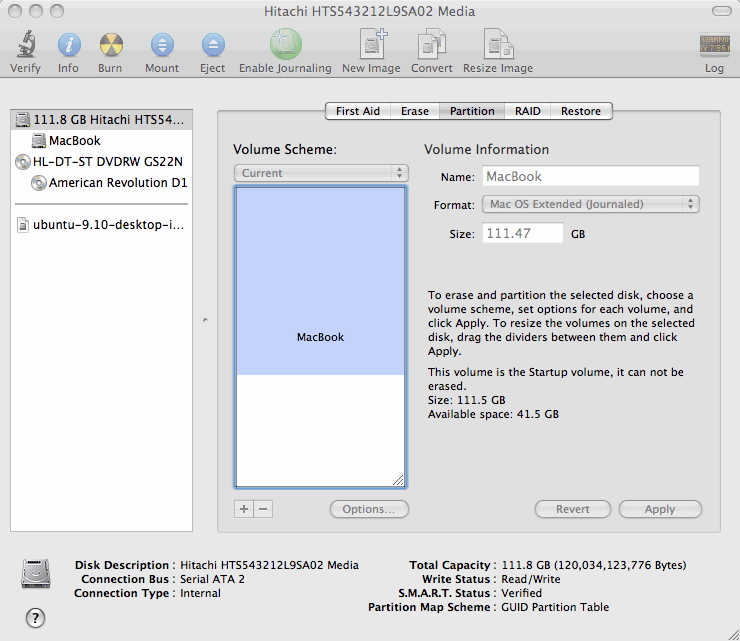Click the Revert button
Viewport: 740px width, 641px height.
(x=572, y=509)
